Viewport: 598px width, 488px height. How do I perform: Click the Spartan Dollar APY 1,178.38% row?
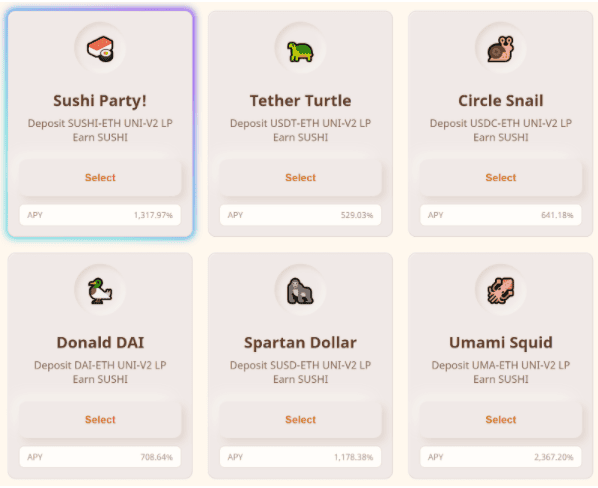pyautogui.click(x=300, y=457)
